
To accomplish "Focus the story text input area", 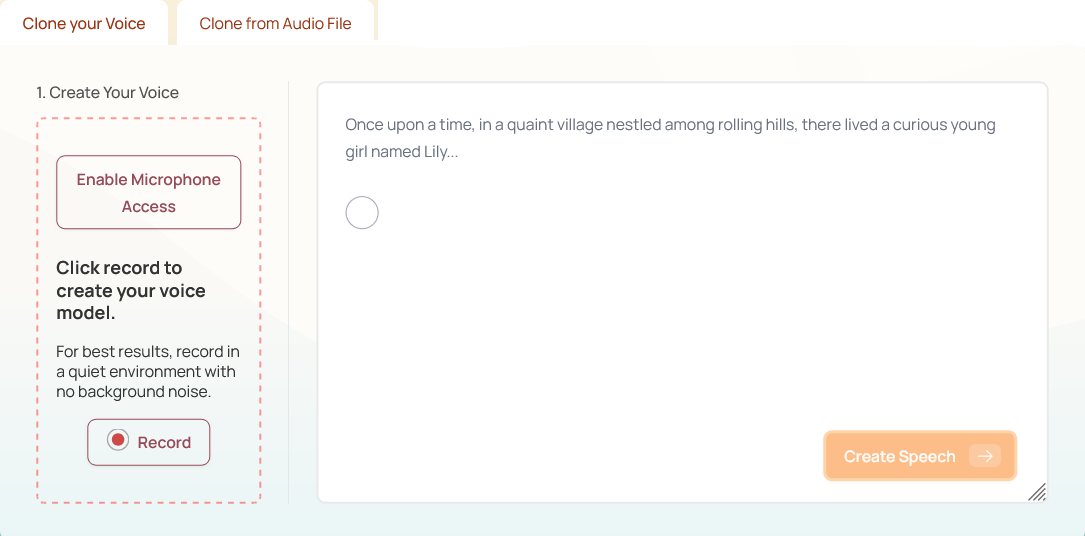I will pos(682,293).
